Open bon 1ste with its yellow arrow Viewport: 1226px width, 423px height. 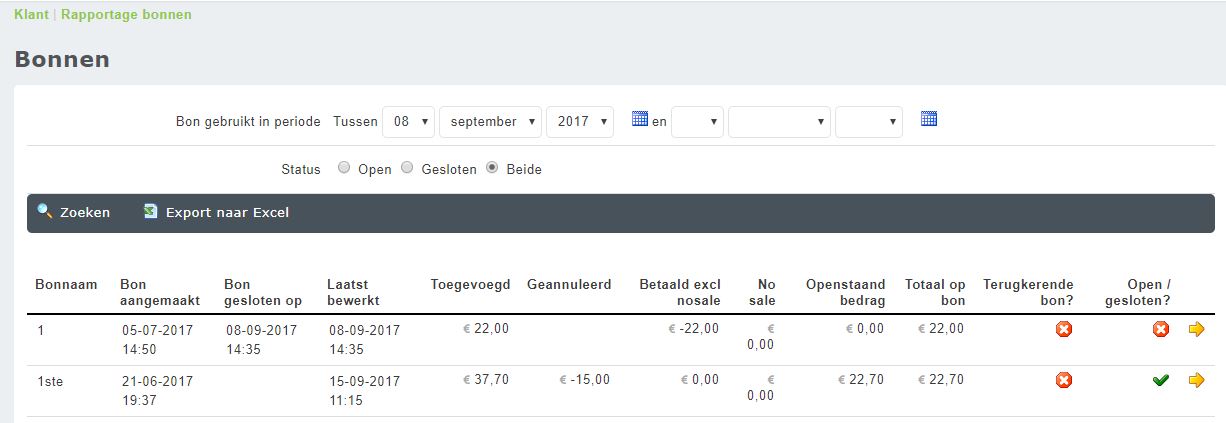[1196, 380]
